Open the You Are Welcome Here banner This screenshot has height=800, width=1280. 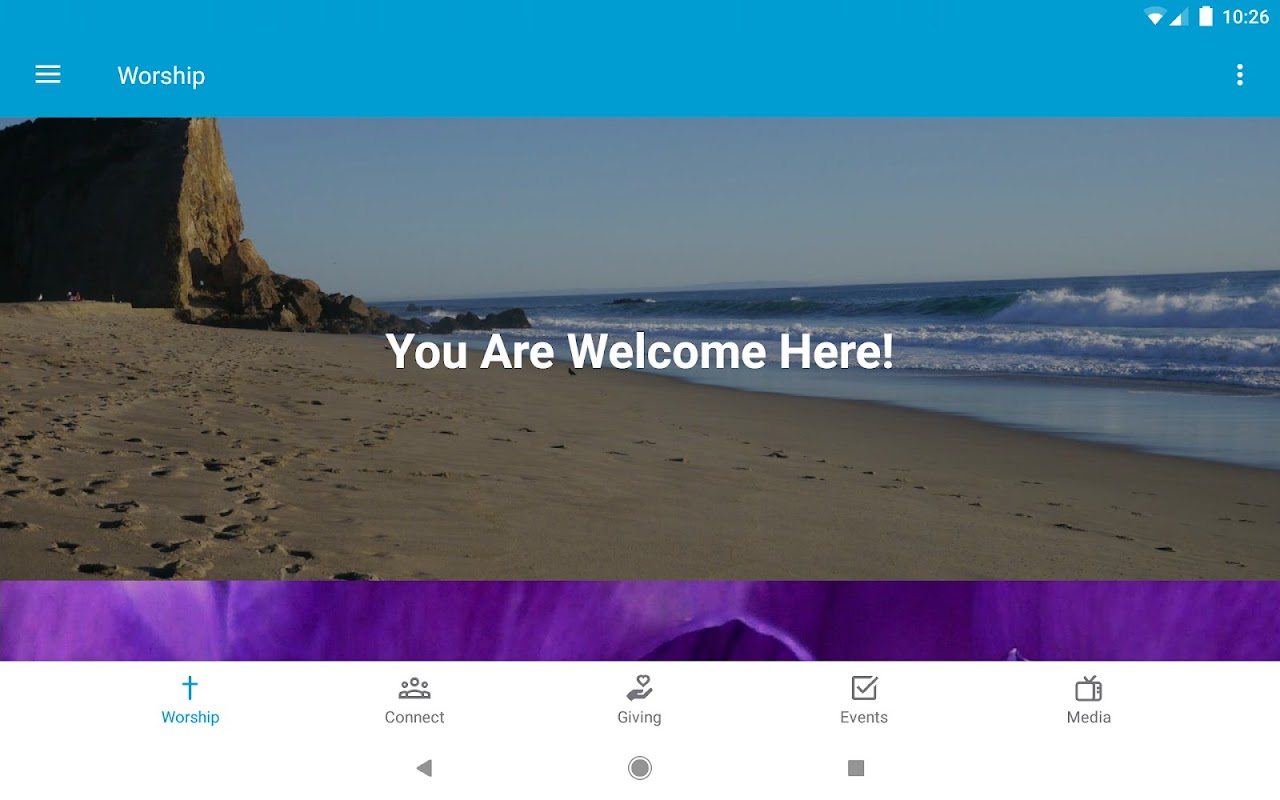tap(640, 349)
